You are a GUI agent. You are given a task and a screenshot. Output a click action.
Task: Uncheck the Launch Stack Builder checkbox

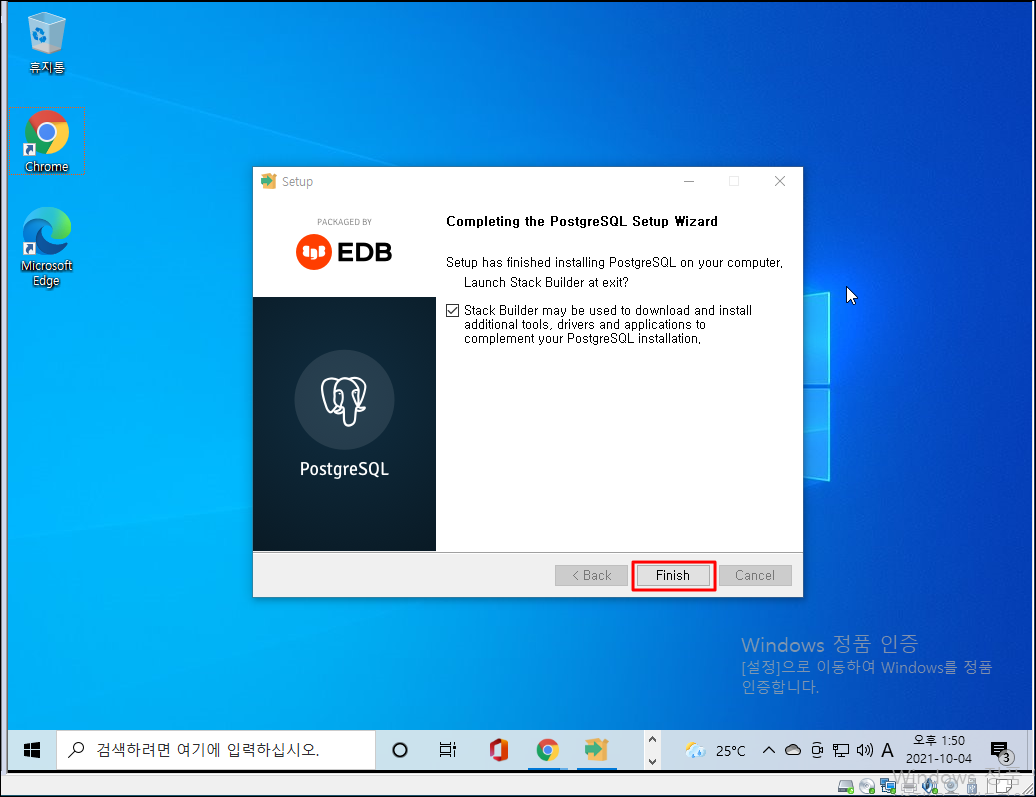[453, 311]
